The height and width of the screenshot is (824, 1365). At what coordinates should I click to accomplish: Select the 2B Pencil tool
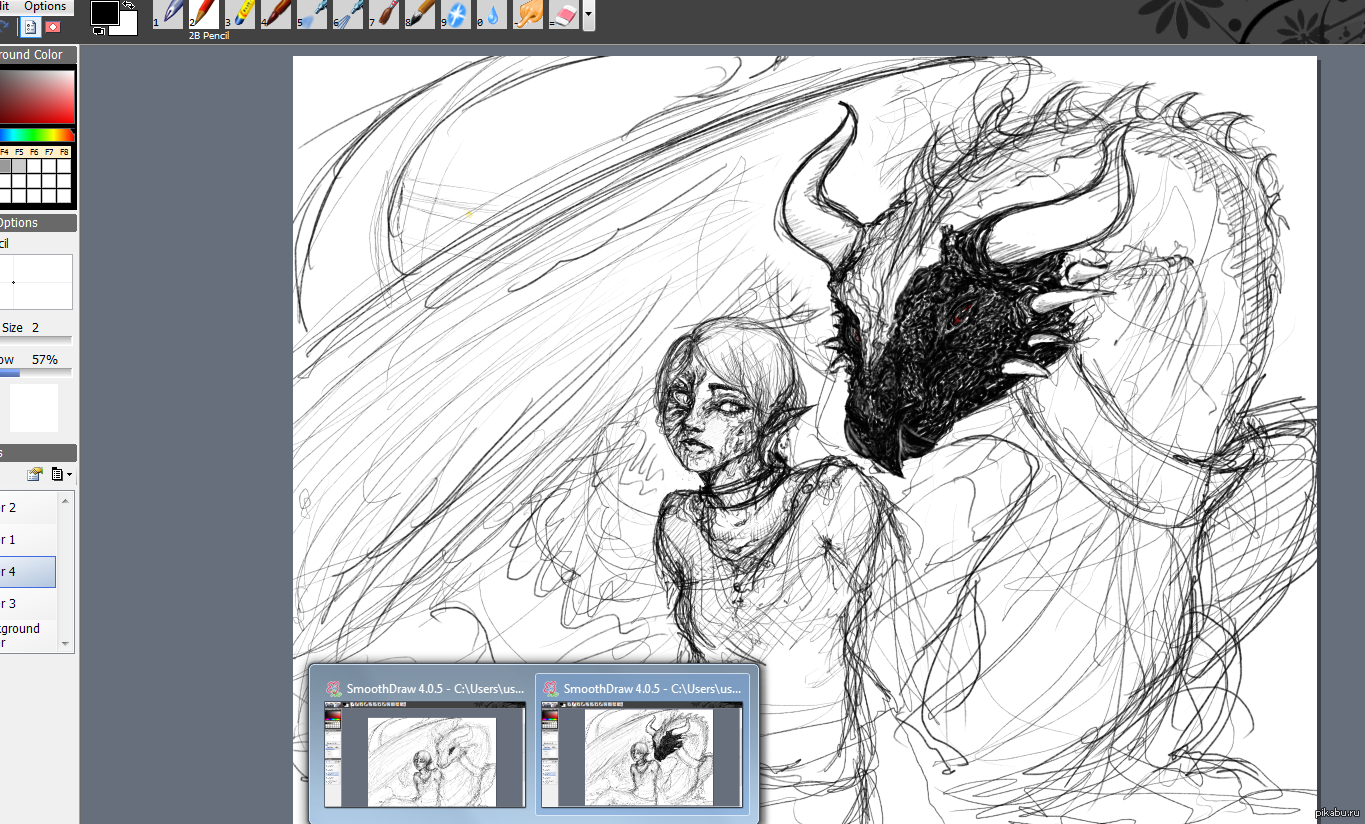pyautogui.click(x=205, y=14)
